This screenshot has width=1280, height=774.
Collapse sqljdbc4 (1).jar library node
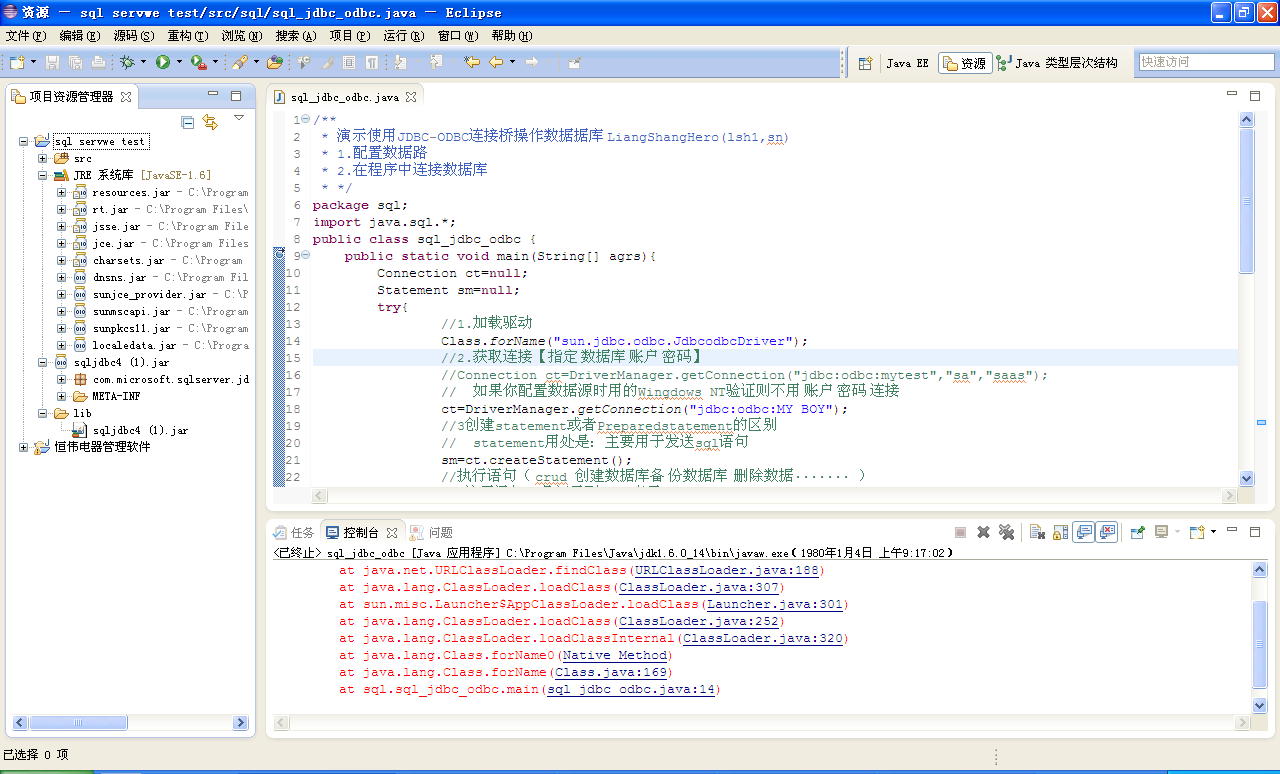[43, 362]
